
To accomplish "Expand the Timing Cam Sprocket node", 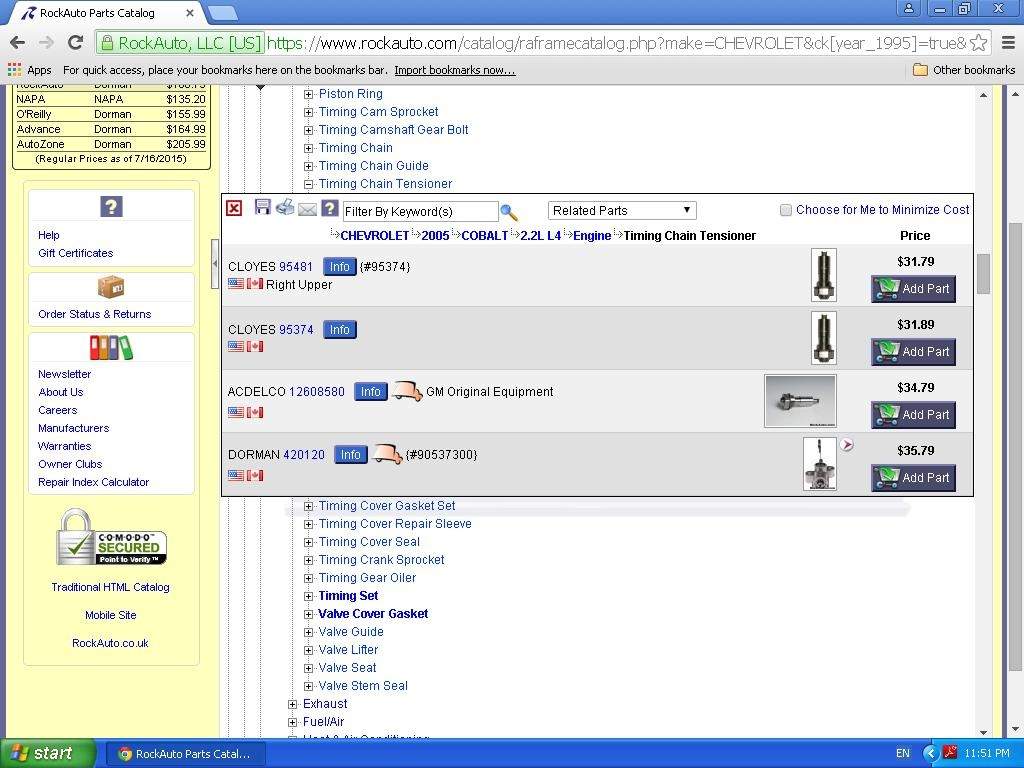I will 308,112.
